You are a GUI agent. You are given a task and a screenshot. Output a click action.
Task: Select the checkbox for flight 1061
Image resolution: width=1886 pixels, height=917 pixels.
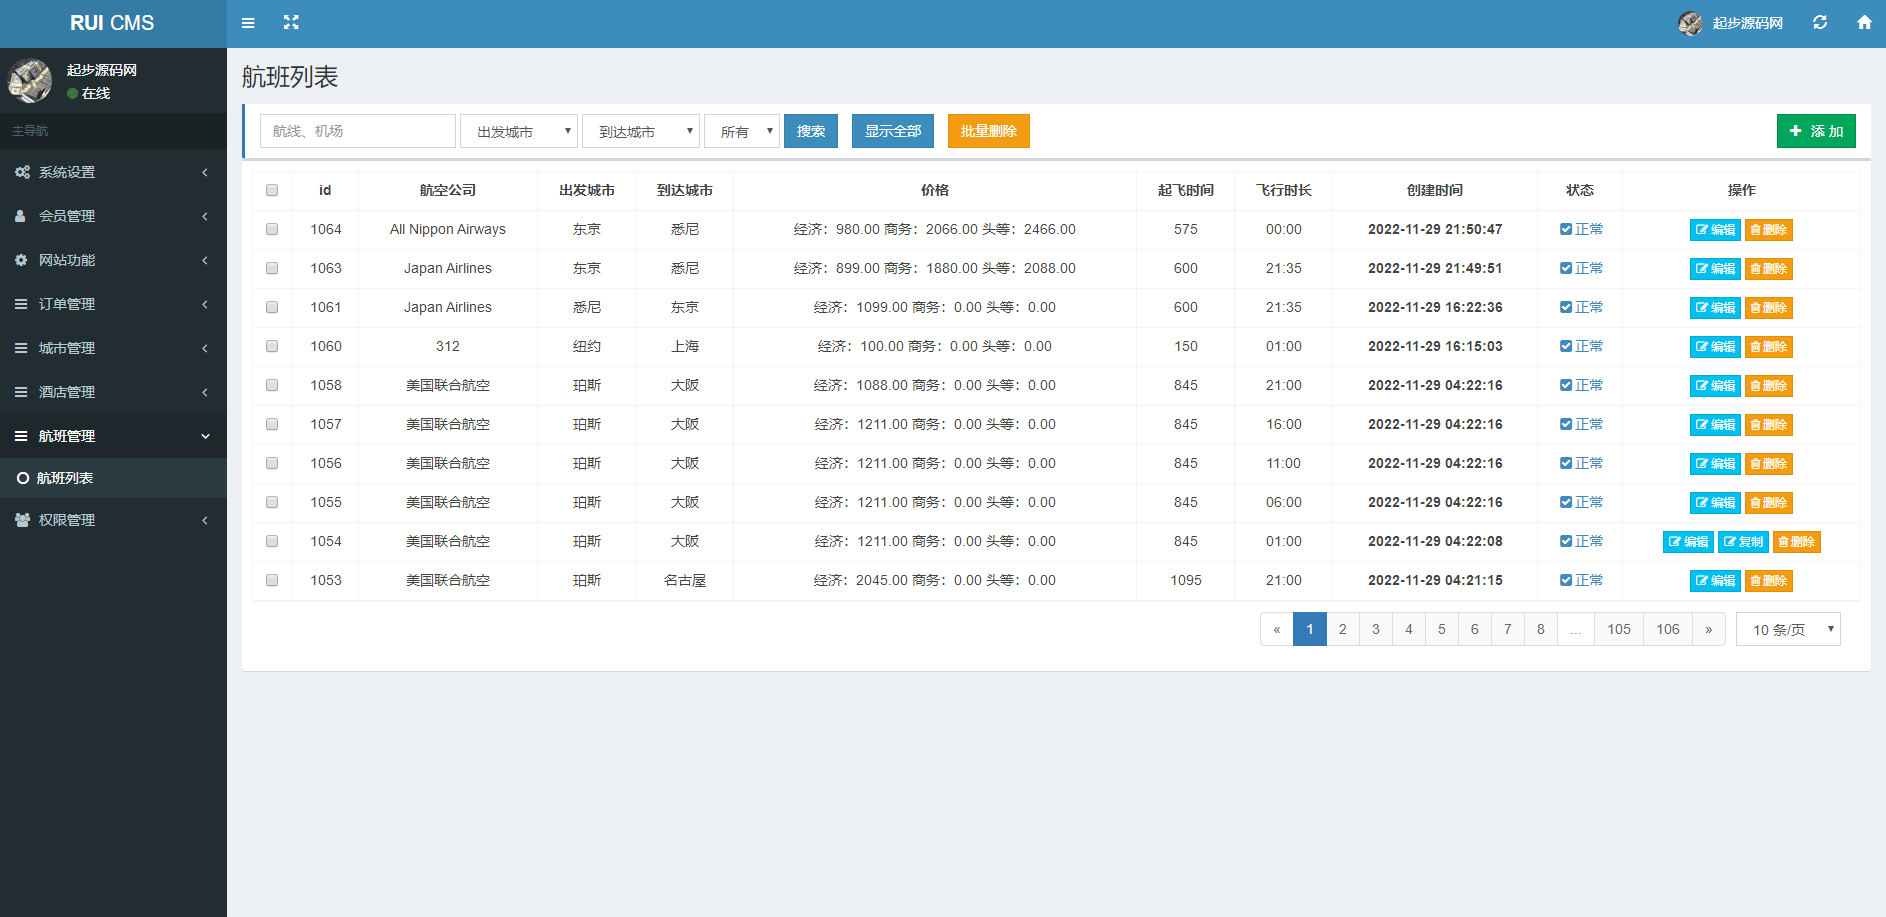(x=272, y=307)
